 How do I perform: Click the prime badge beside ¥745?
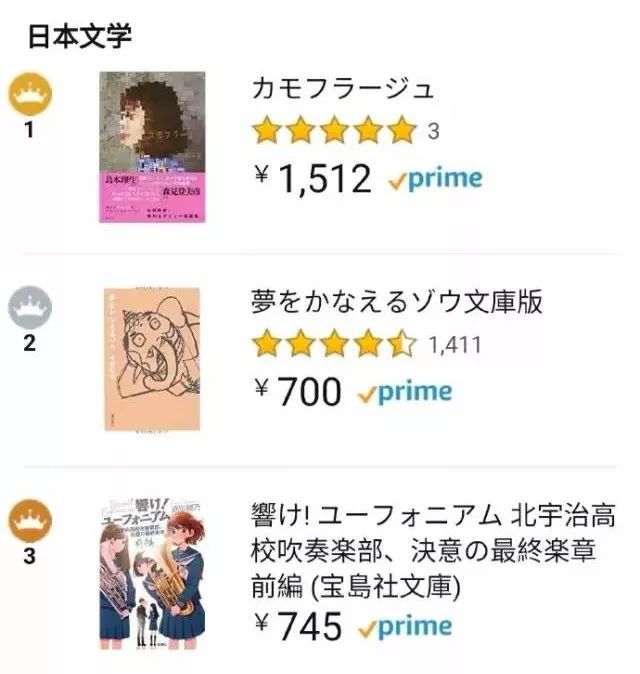[404, 627]
